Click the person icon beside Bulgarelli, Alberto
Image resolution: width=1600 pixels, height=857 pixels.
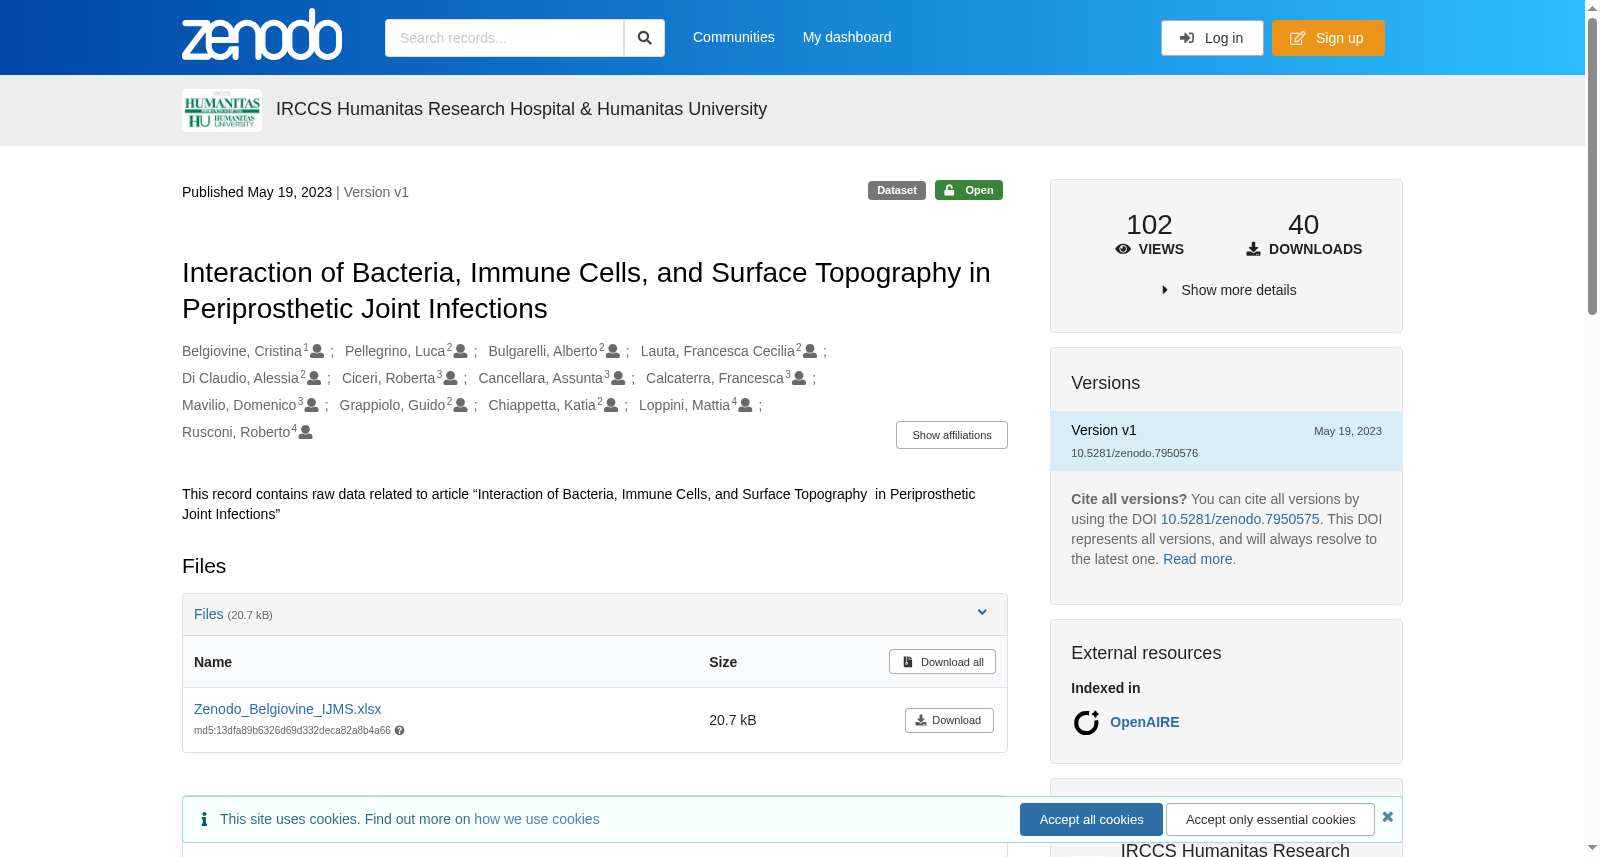(x=613, y=351)
